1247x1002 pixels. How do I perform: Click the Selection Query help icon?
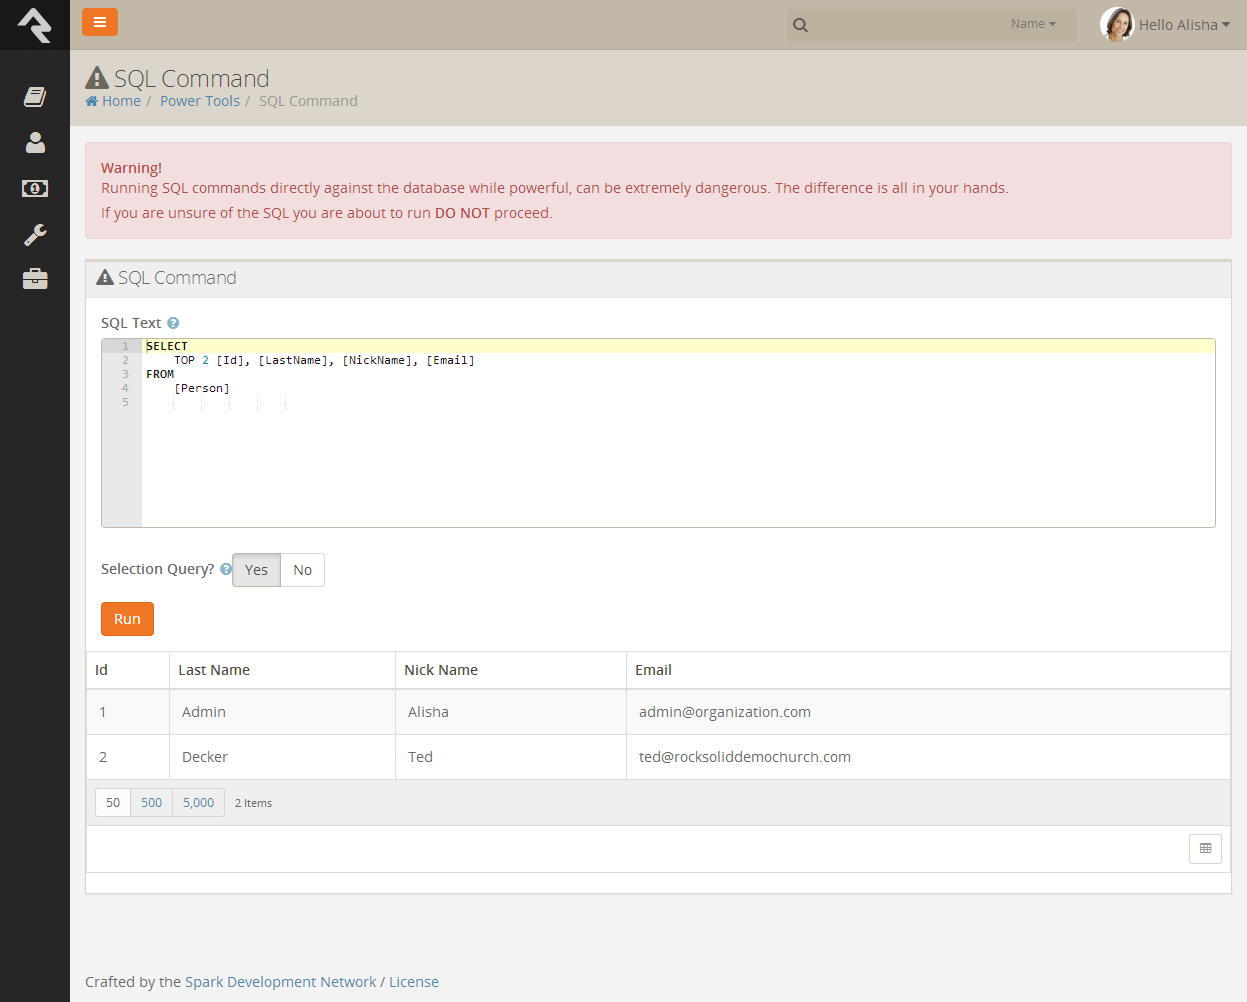tap(226, 569)
